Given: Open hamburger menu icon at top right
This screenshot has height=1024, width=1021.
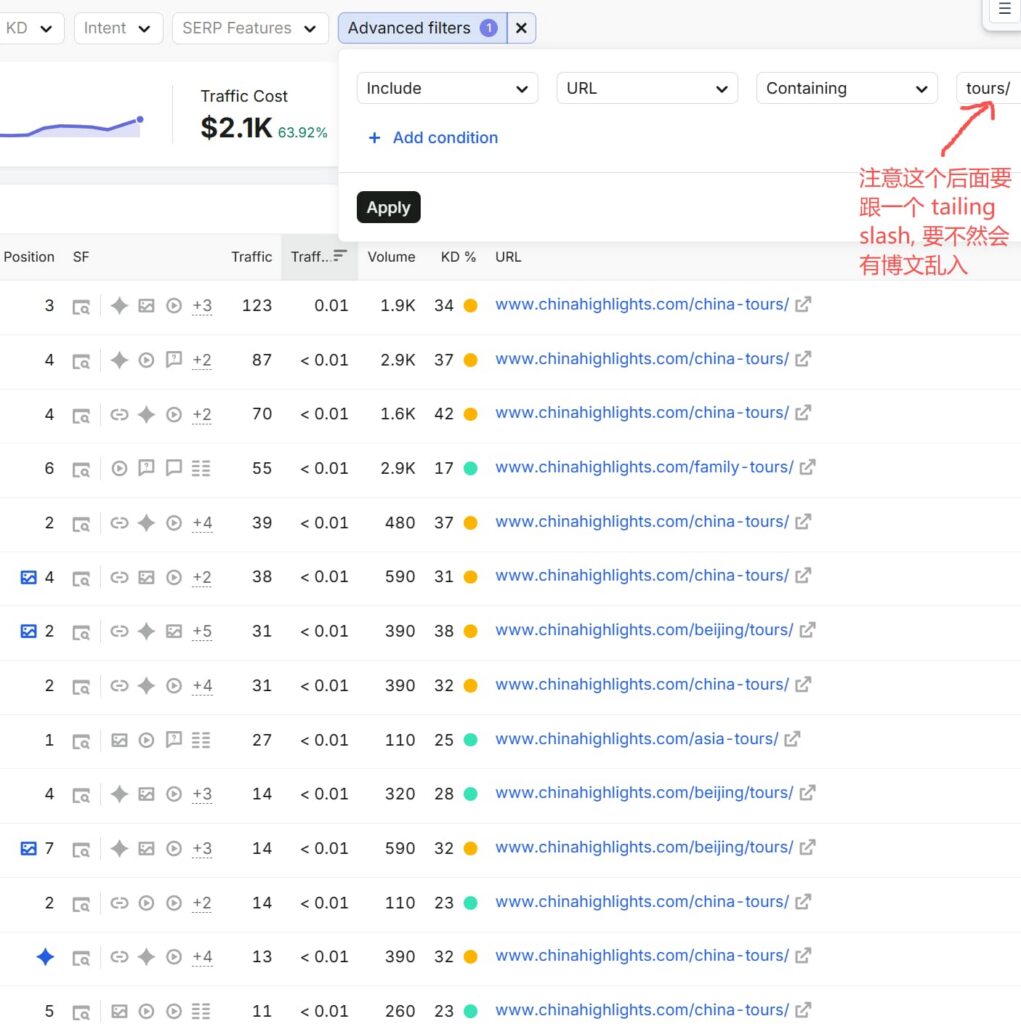Looking at the screenshot, I should 1005,9.
